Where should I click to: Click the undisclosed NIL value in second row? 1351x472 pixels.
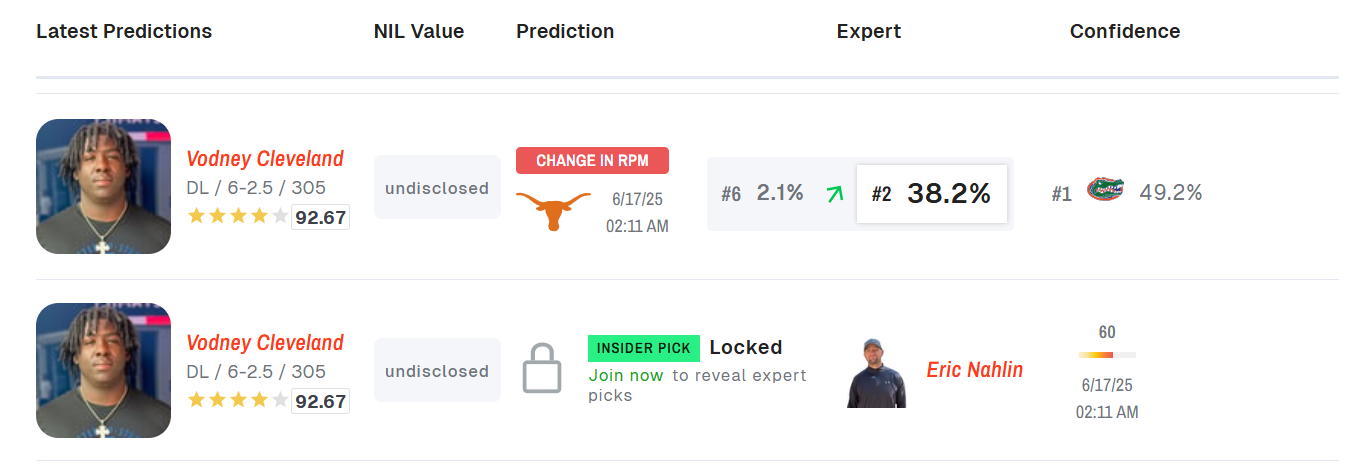[437, 370]
